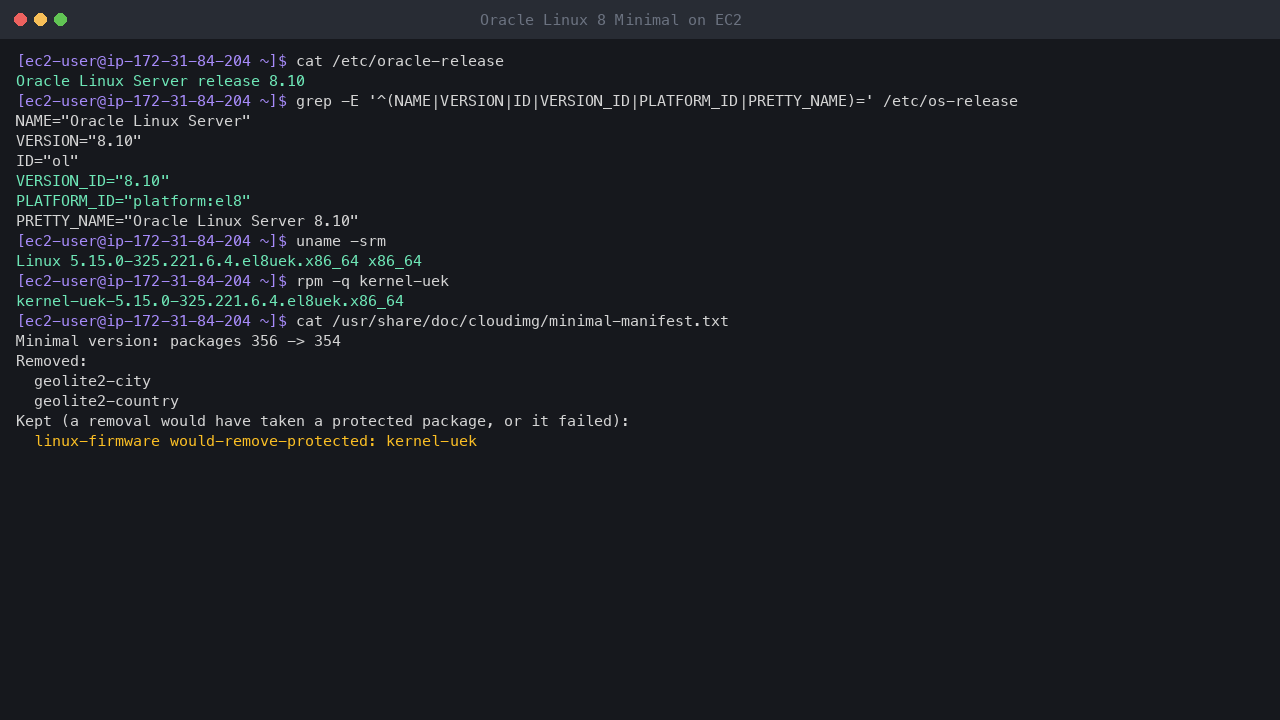Image resolution: width=1280 pixels, height=720 pixels.
Task: Click the line starting with "Kept (a removal"
Action: (x=323, y=421)
